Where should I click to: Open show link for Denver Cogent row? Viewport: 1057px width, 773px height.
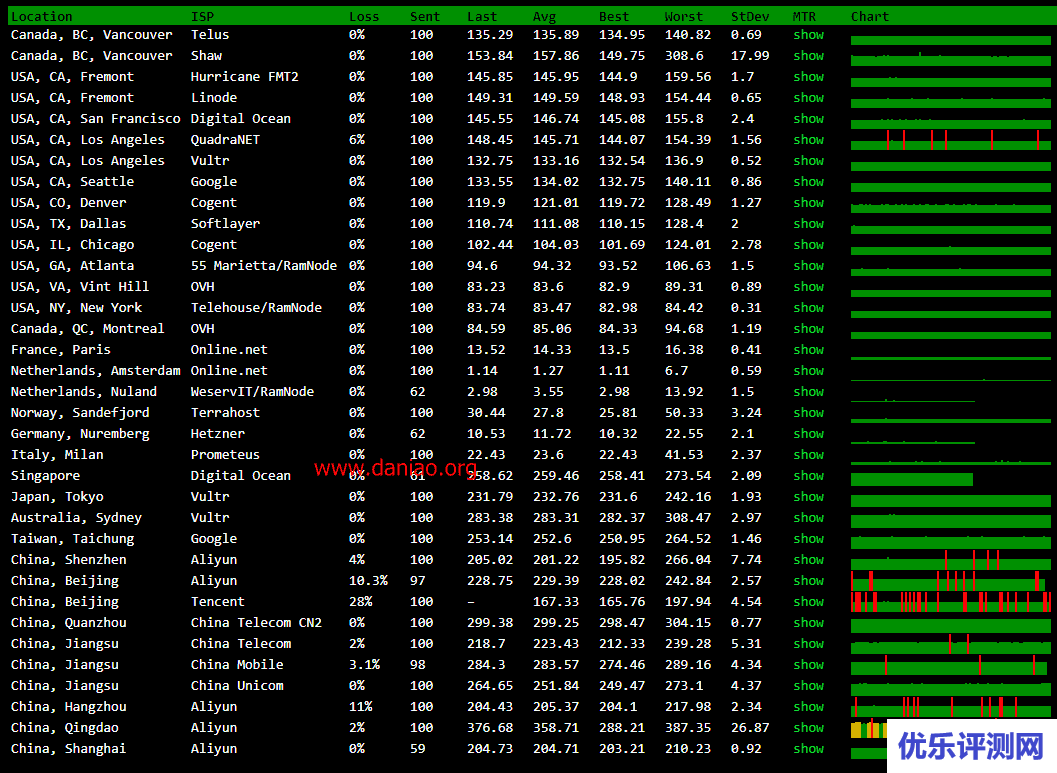(808, 202)
